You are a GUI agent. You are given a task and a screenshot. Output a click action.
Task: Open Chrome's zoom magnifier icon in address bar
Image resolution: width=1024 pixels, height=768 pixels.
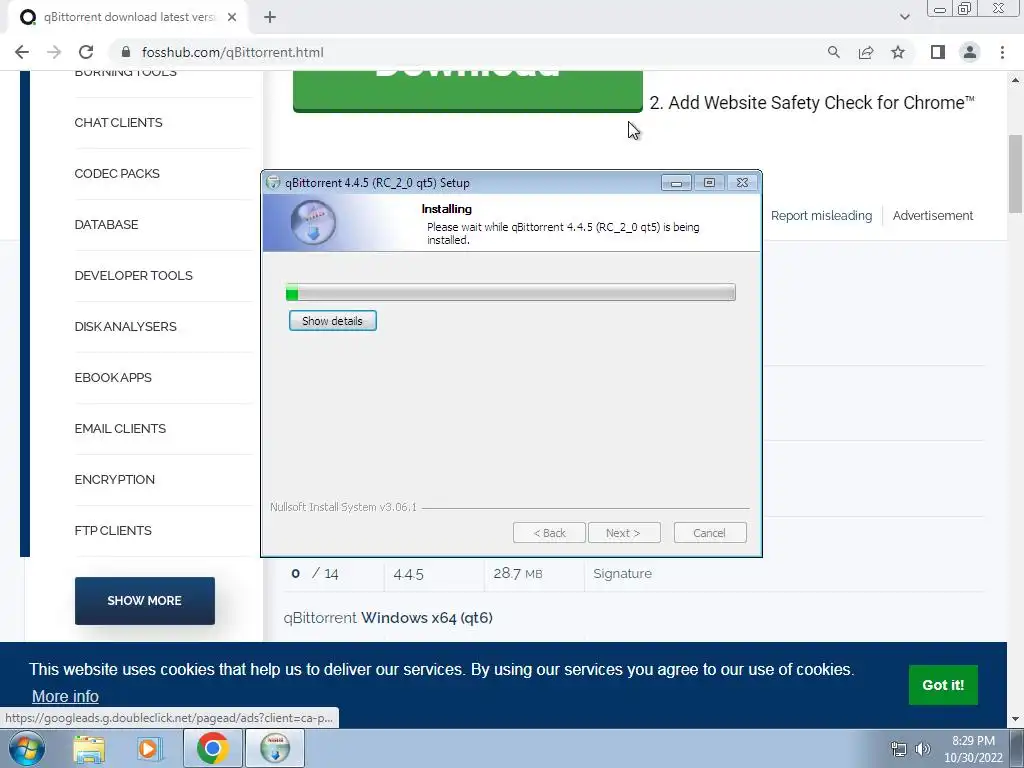pos(833,52)
